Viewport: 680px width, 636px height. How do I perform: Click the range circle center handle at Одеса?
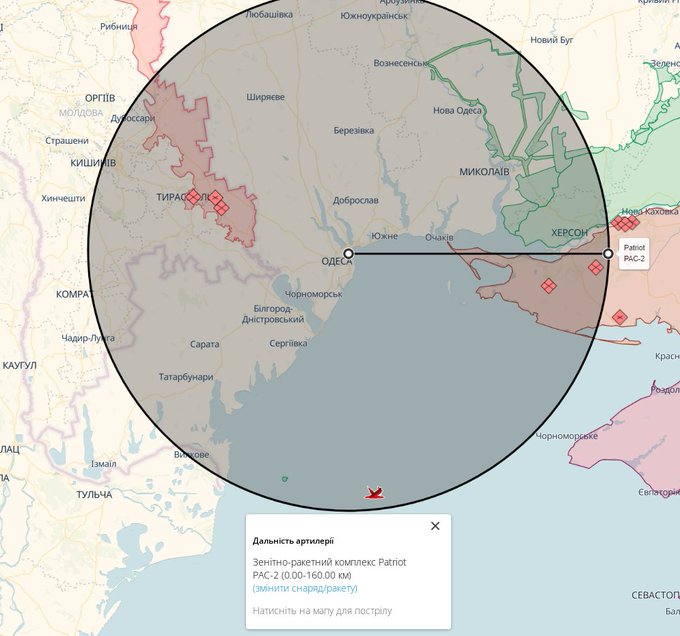pos(348,253)
